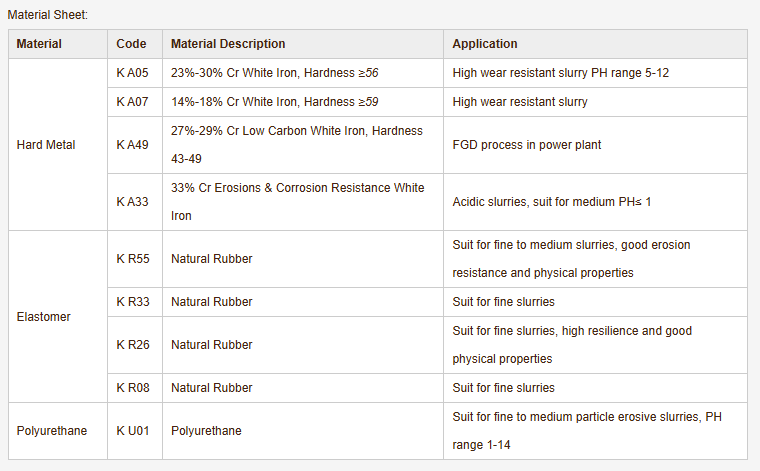Screen dimensions: 760x471
Task: Select code cell K A49
Action: click(x=132, y=145)
